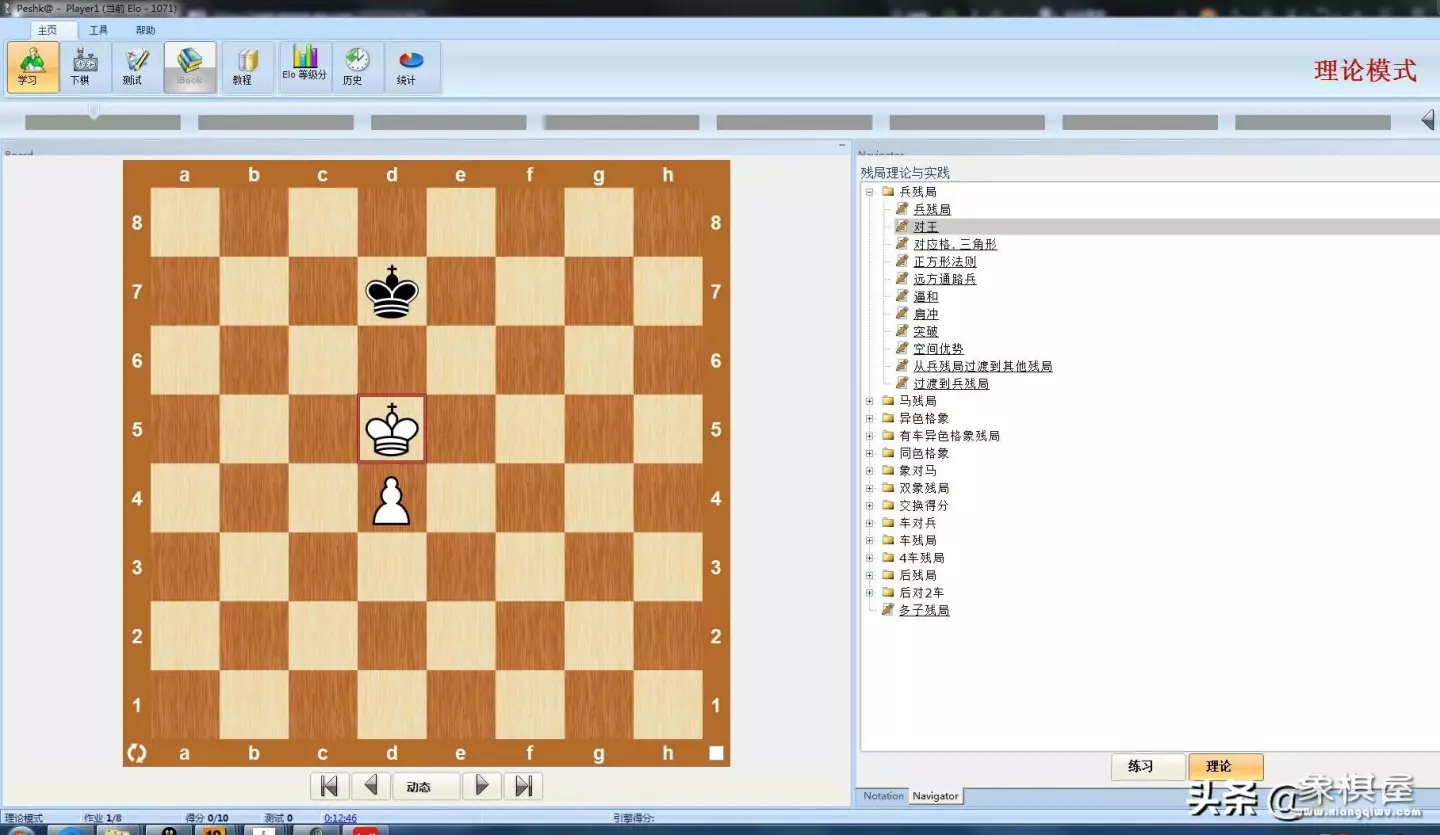This screenshot has height=835, width=1440.
Task: Switch to the Notation tab
Action: [883, 796]
